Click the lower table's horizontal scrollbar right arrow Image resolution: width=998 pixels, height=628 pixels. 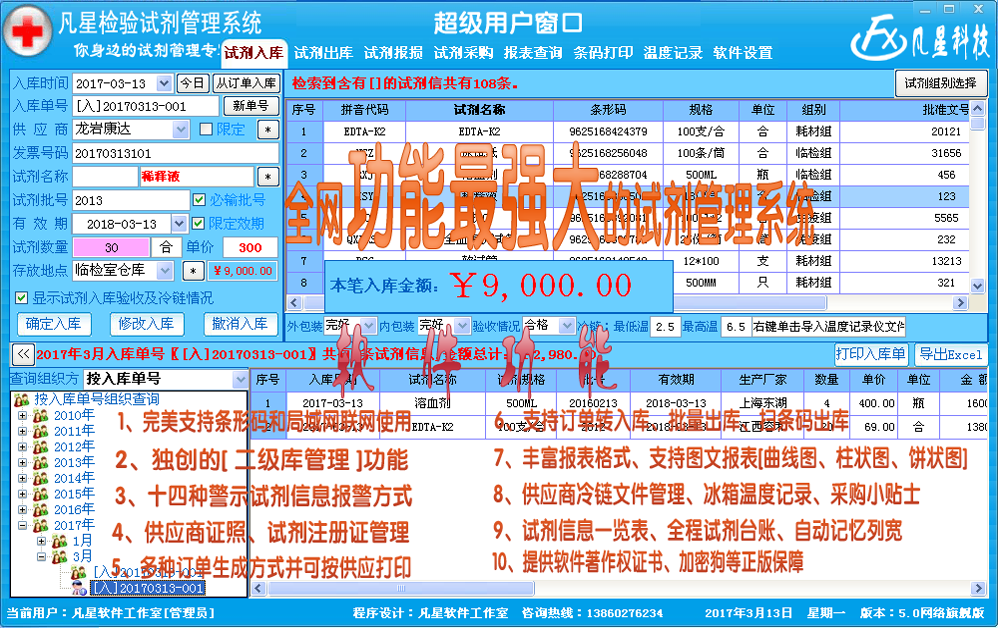(x=978, y=588)
